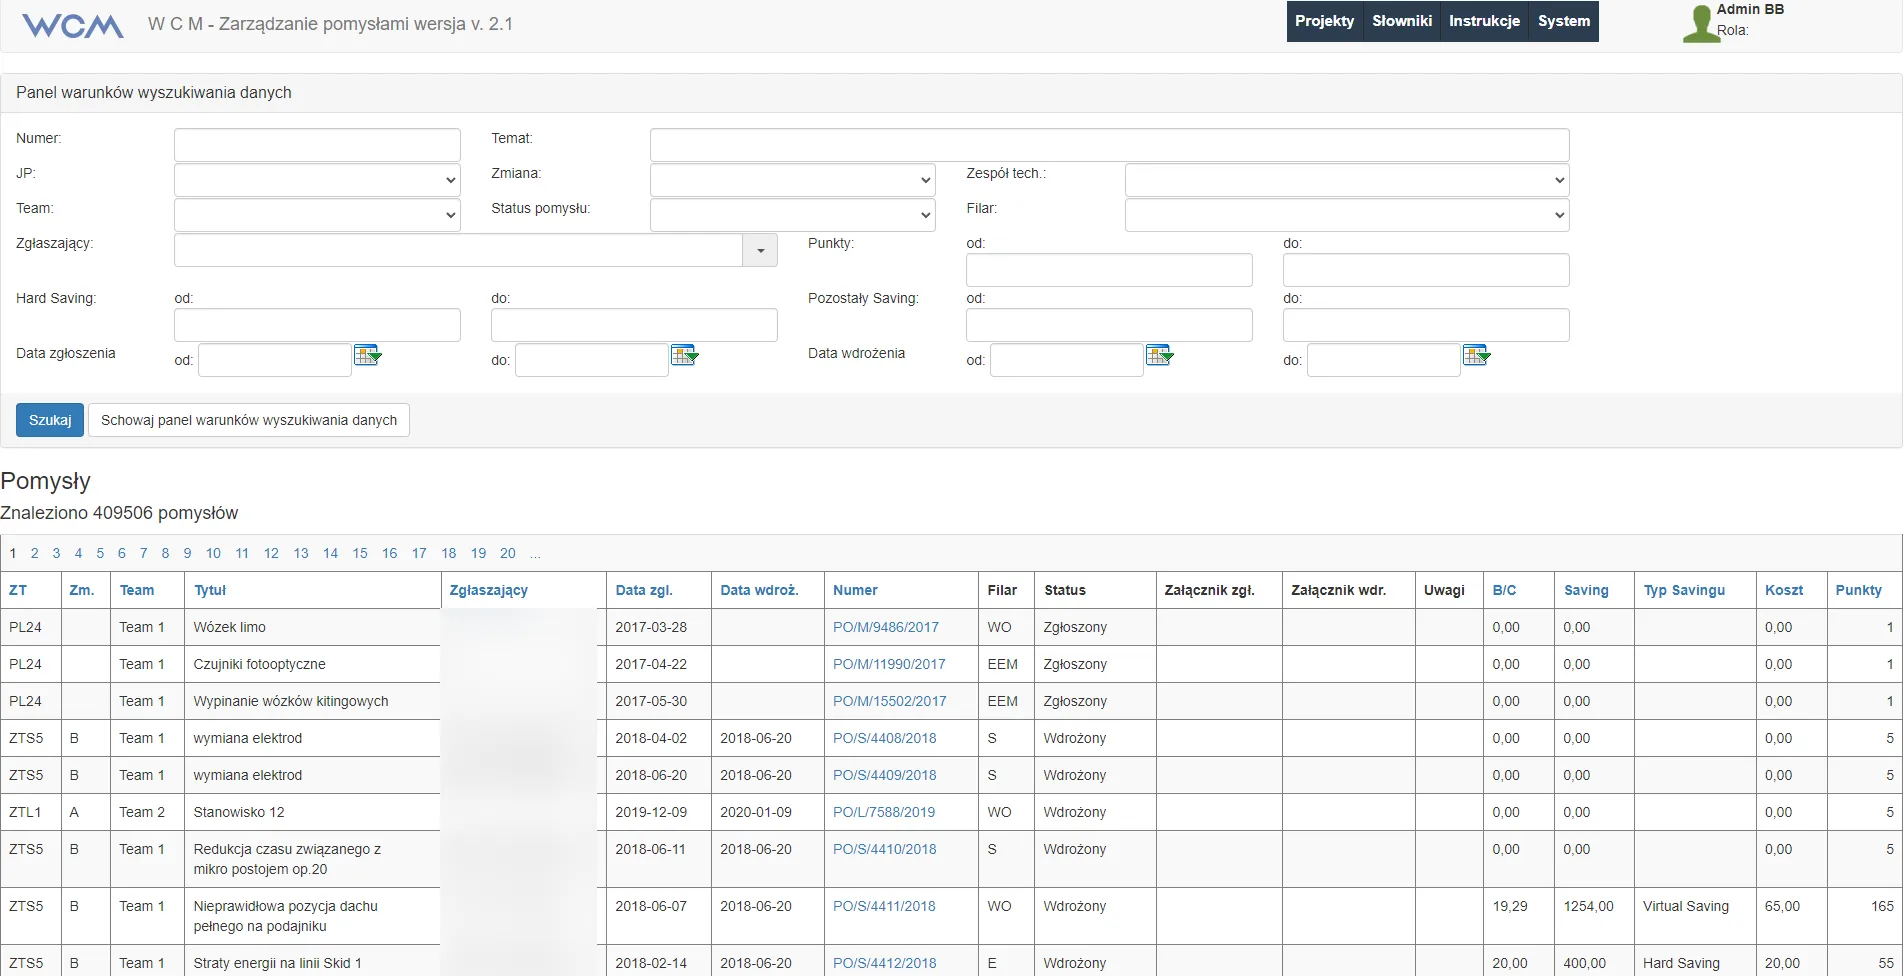Open idea PO/M/15502/2017

pos(889,701)
